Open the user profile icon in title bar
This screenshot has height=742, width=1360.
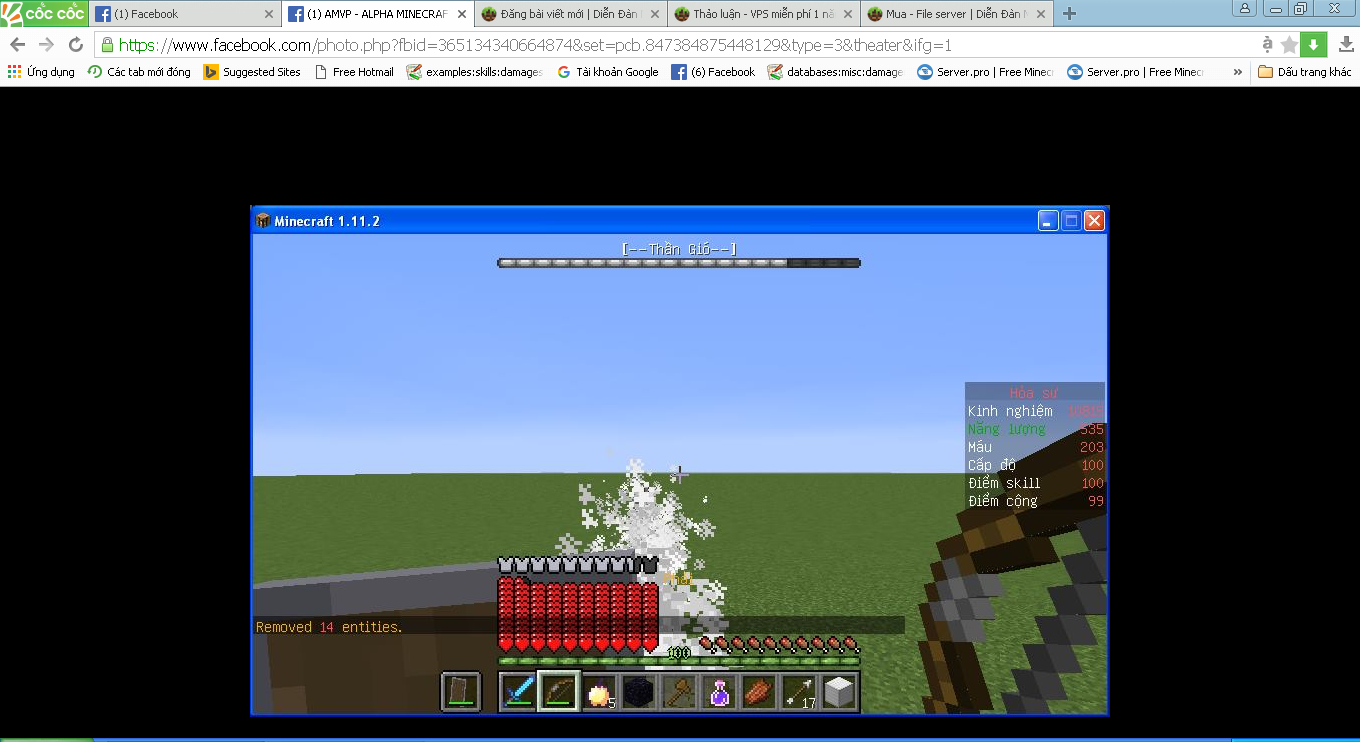coord(1246,9)
